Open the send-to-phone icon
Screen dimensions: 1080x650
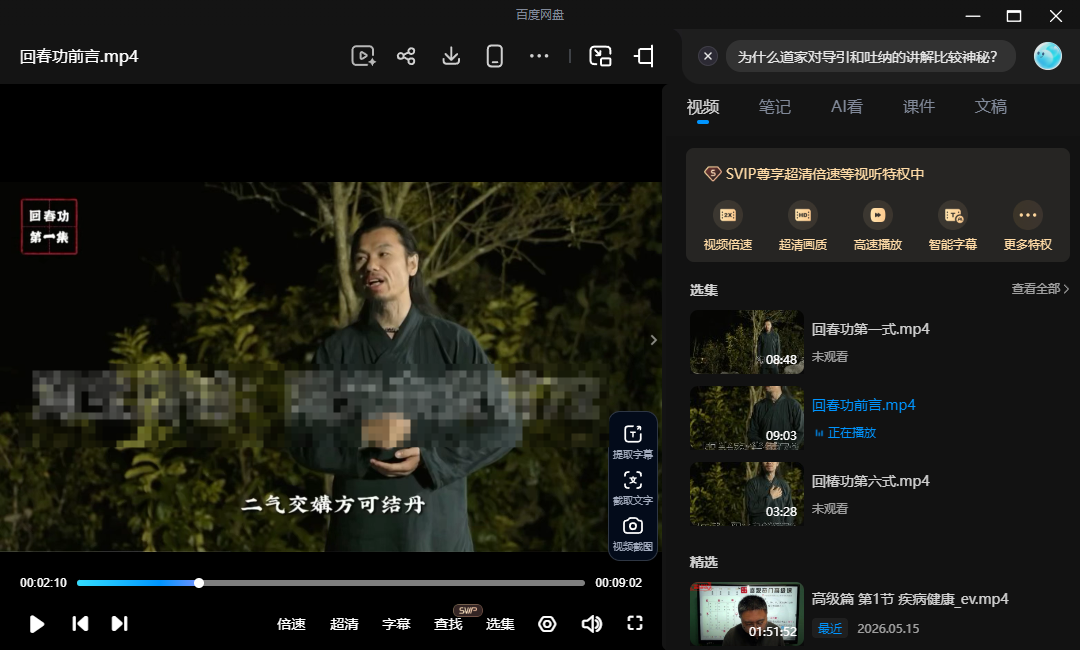click(x=495, y=56)
